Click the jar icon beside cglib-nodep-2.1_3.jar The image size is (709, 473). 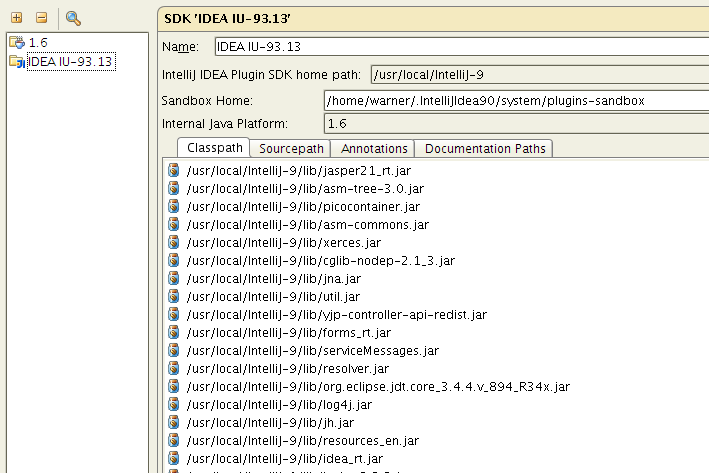[x=174, y=260]
